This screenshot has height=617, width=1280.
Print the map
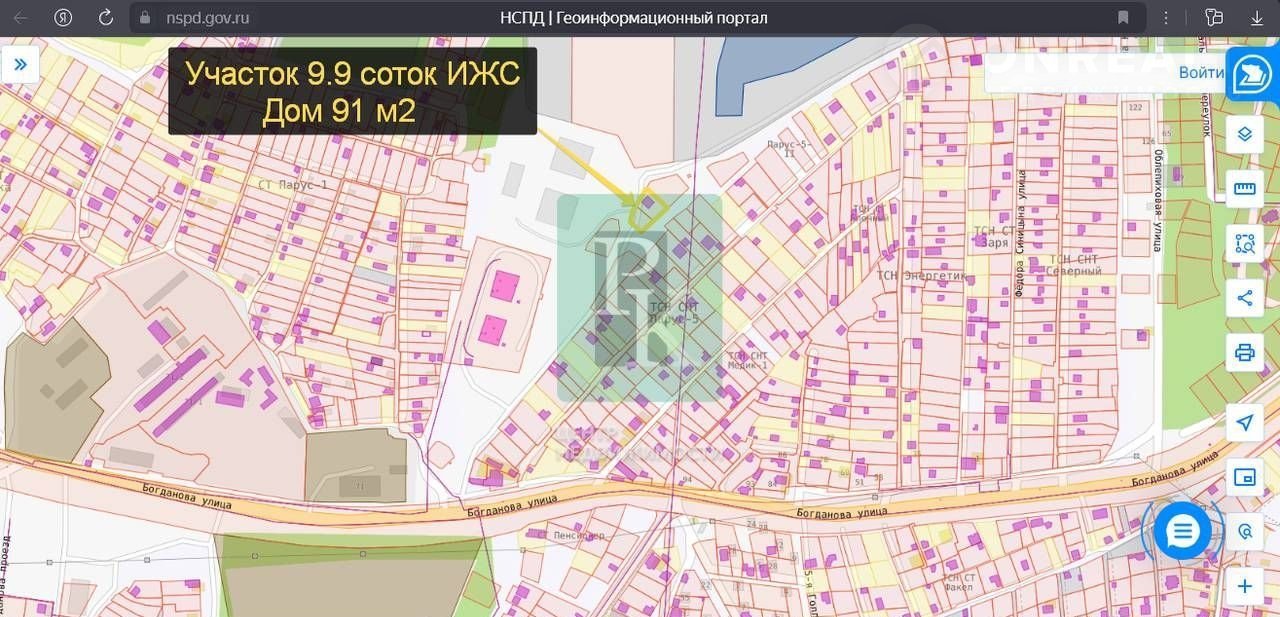pyautogui.click(x=1245, y=352)
